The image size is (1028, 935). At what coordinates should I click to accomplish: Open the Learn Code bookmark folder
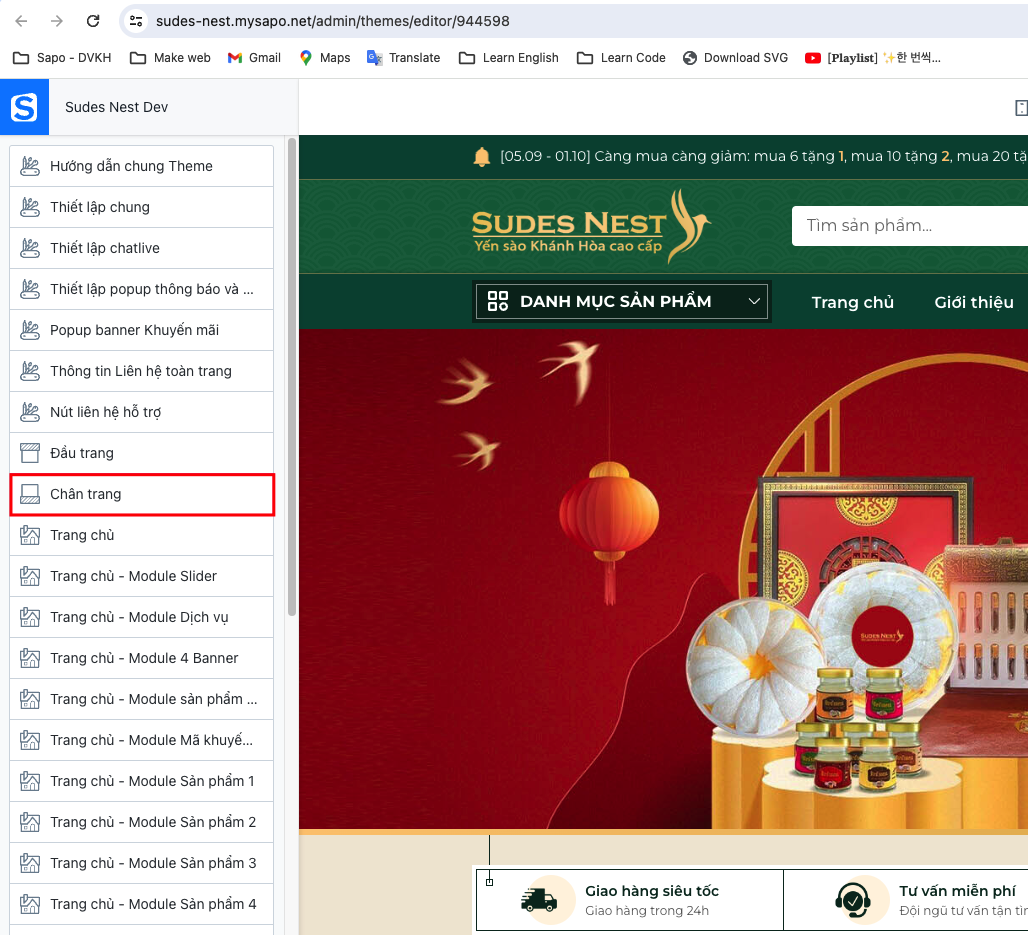click(x=621, y=58)
